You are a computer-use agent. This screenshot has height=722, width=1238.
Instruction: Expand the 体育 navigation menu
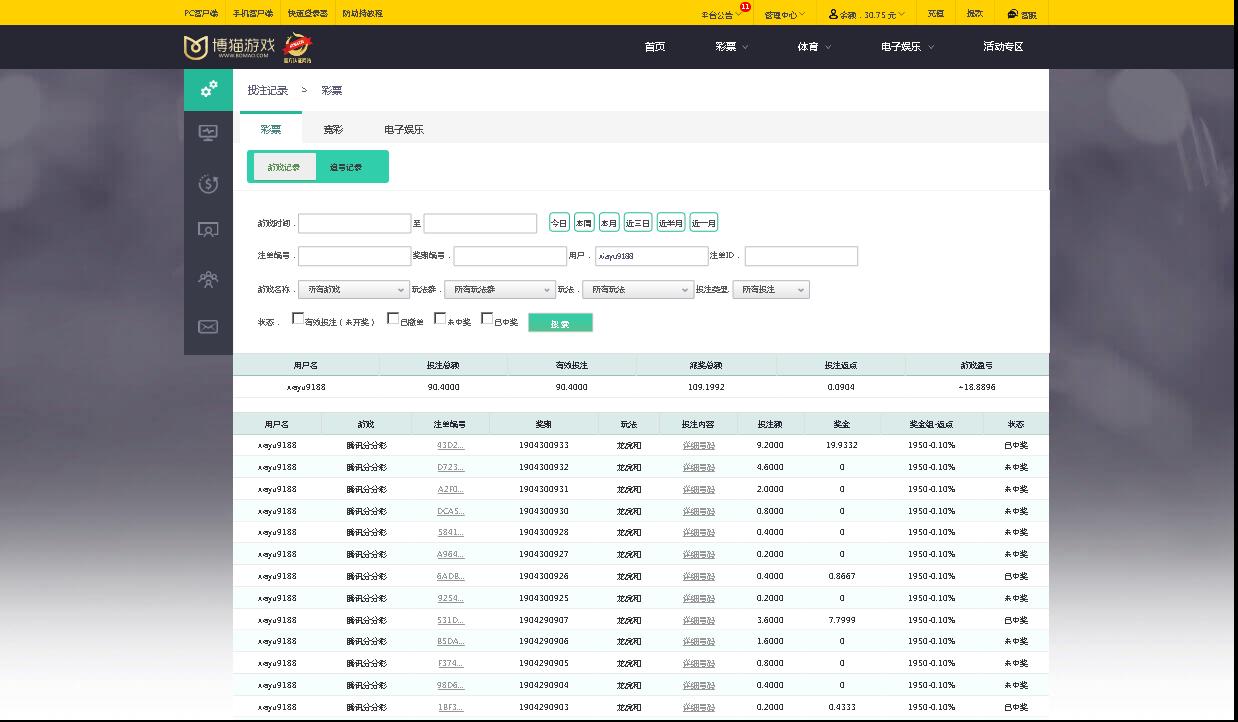click(813, 47)
